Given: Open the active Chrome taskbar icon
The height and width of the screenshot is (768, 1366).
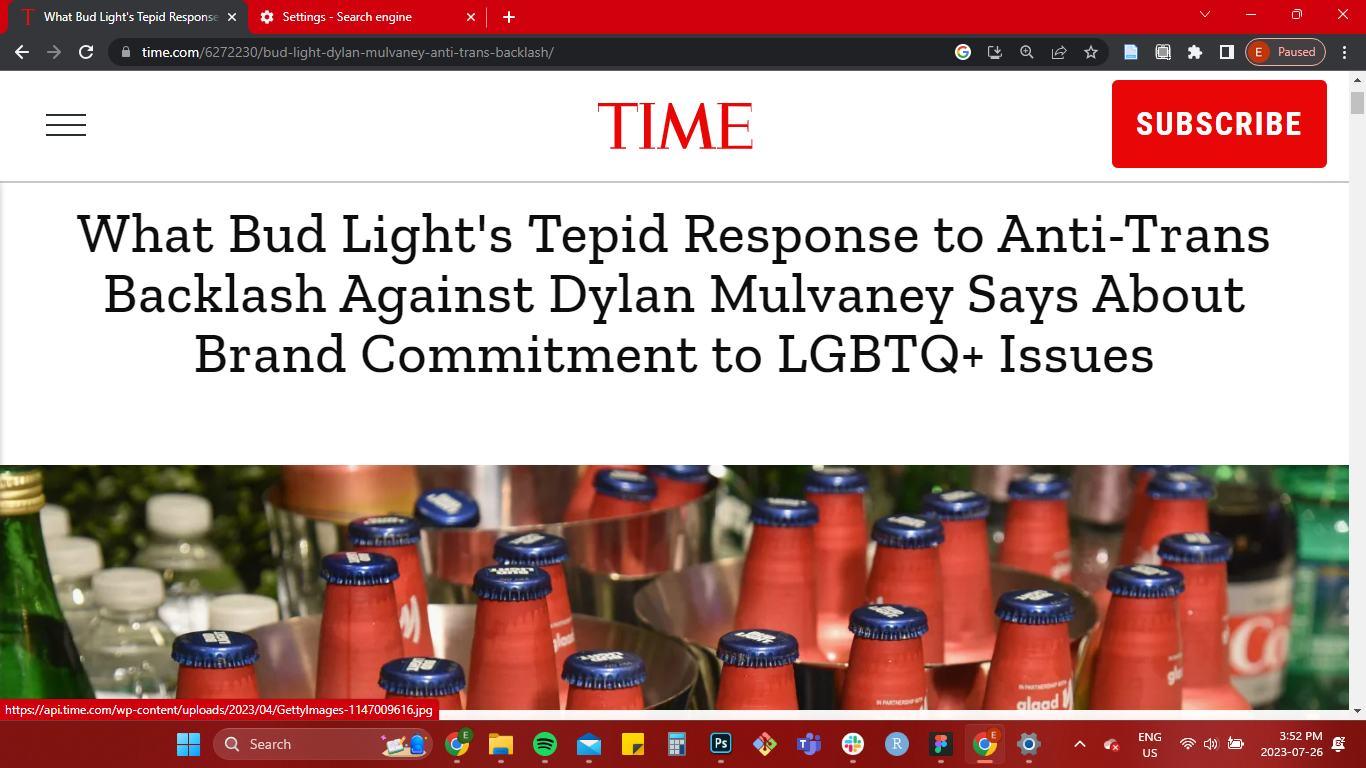Looking at the screenshot, I should 985,744.
